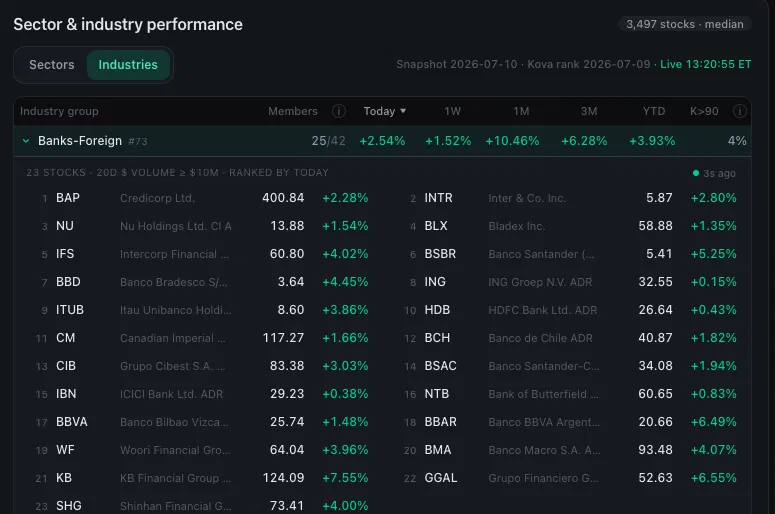The height and width of the screenshot is (514, 775).
Task: Sort by the Members column header
Action: pos(293,111)
